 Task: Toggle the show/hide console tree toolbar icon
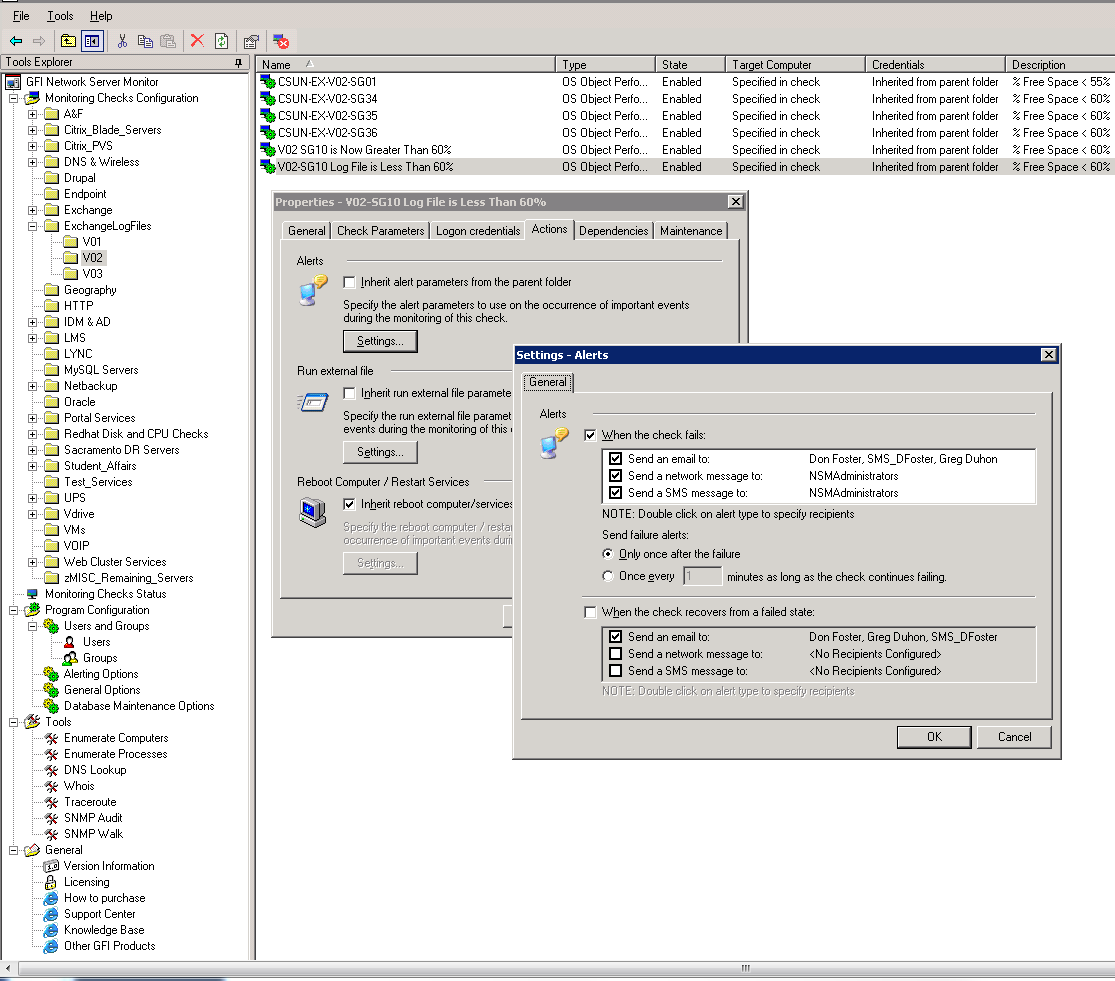point(92,41)
